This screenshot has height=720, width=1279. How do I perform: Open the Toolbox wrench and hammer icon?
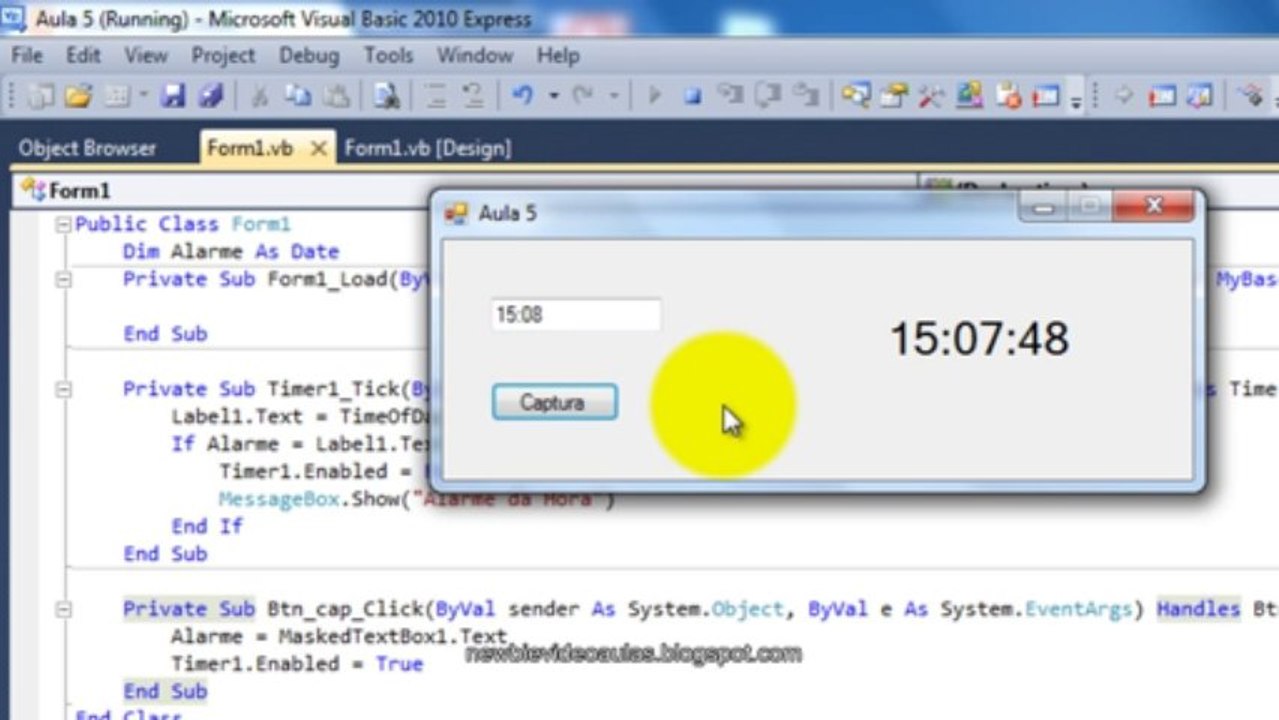pyautogui.click(x=931, y=96)
